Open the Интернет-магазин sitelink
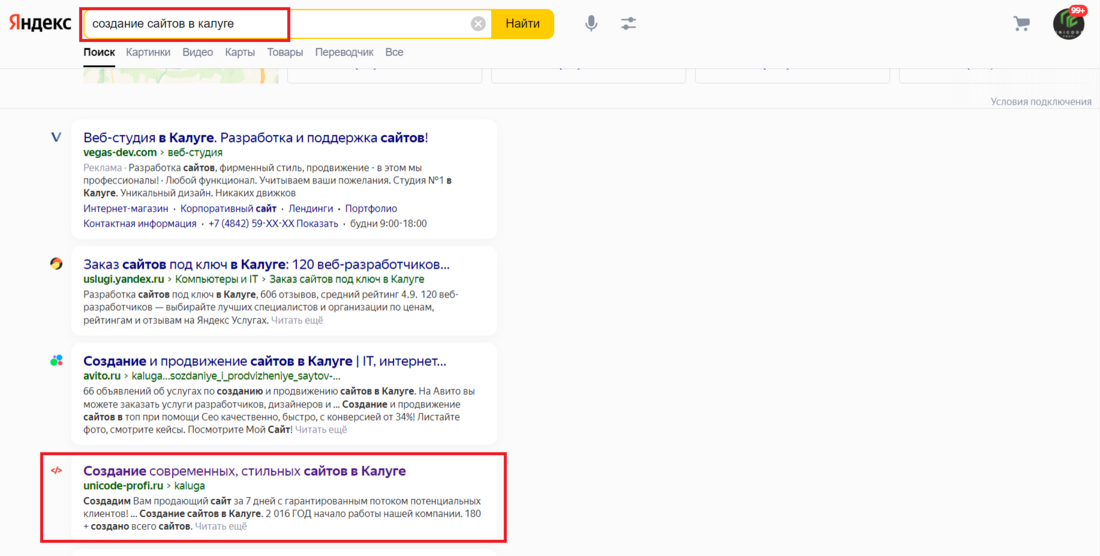The width and height of the screenshot is (1100, 556). coord(126,209)
